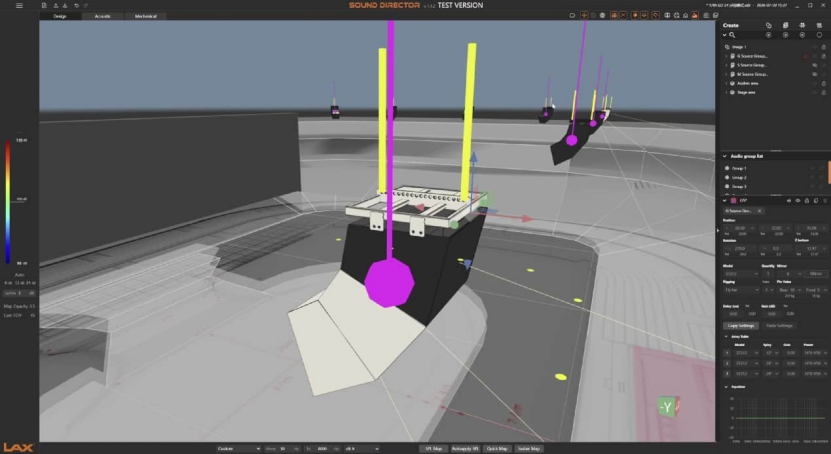831x454 pixels.
Task: Click lock icon on Audien area row
Action: [824, 83]
